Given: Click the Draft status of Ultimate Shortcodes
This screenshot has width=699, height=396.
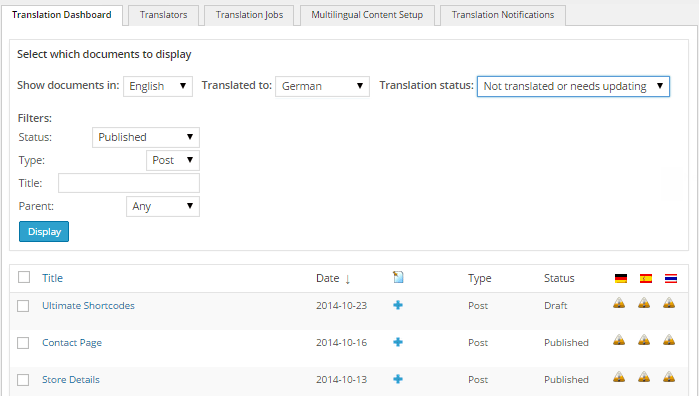Looking at the screenshot, I should (x=555, y=305).
